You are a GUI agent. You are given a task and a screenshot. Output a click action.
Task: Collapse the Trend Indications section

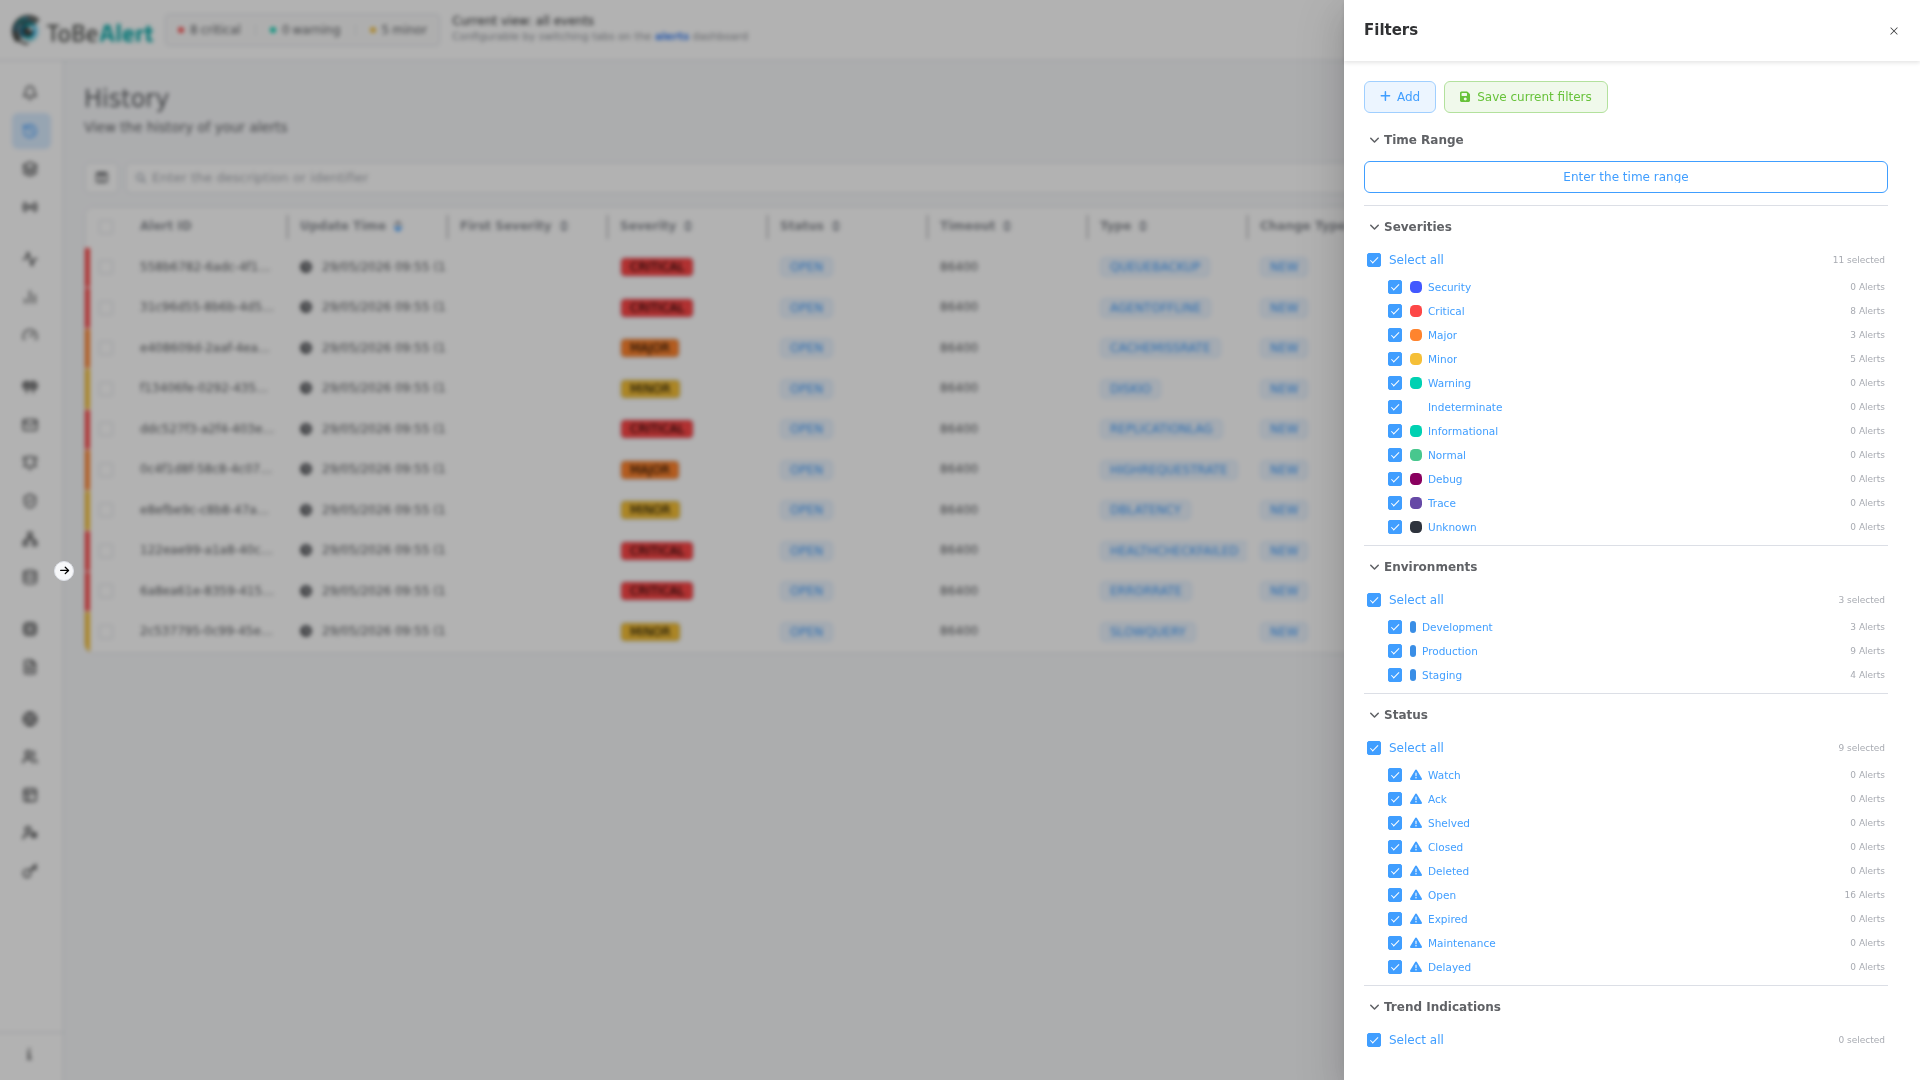click(1374, 1007)
